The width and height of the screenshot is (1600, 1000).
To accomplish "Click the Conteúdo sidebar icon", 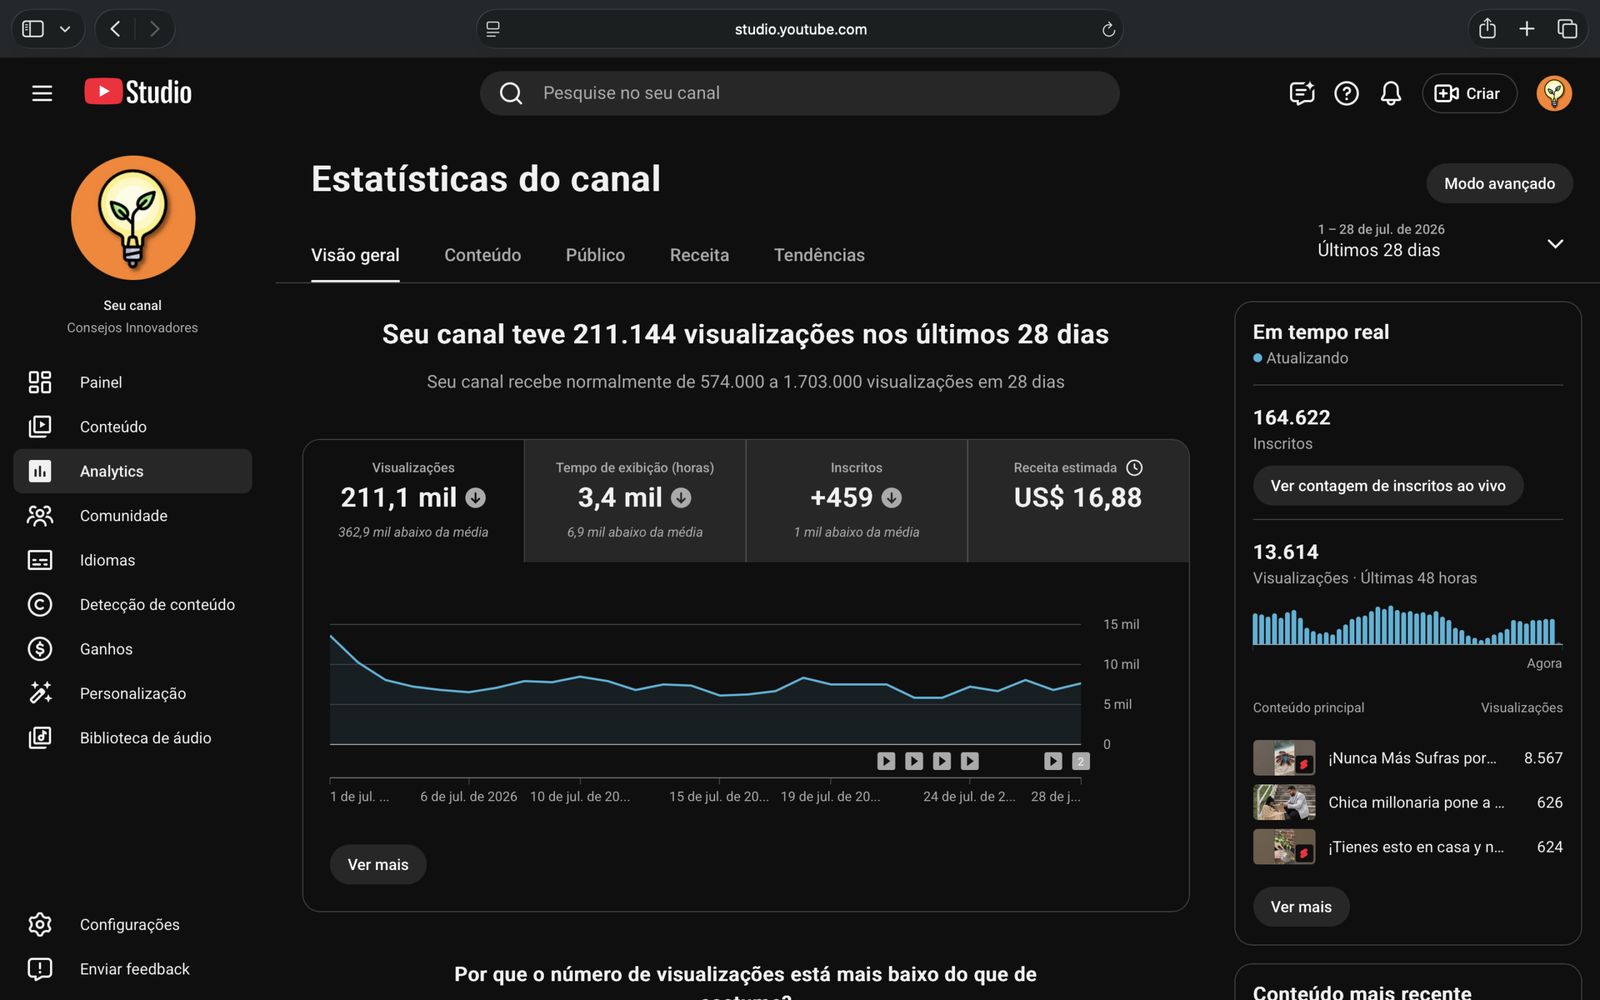I will point(40,427).
